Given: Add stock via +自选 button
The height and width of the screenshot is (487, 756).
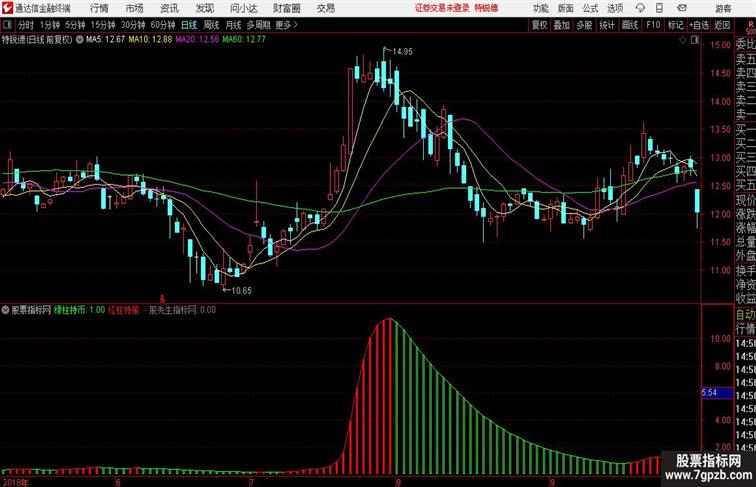Looking at the screenshot, I should (x=699, y=25).
